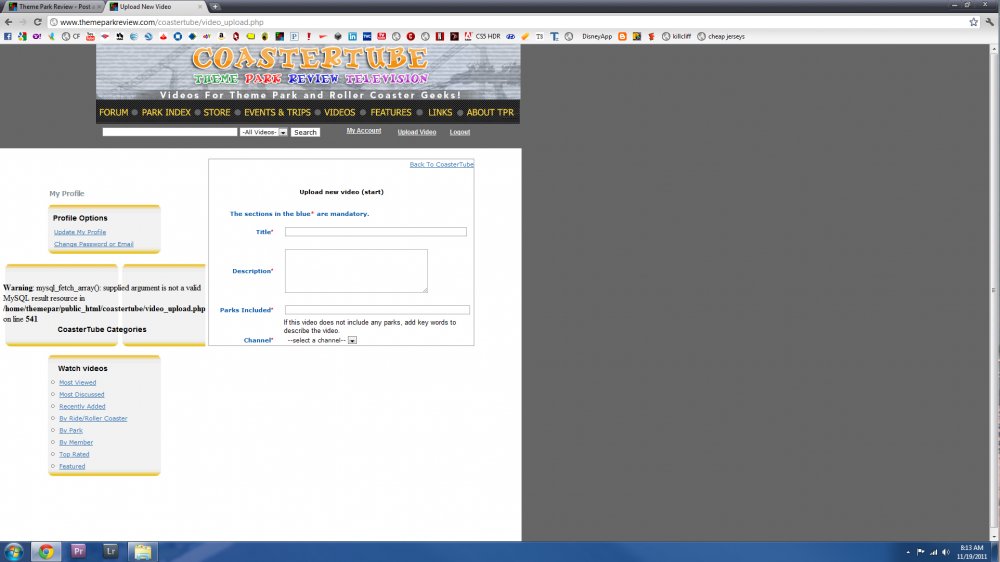Image resolution: width=1000 pixels, height=562 pixels.
Task: Open Chrome's wrench settings menu
Action: tap(989, 21)
